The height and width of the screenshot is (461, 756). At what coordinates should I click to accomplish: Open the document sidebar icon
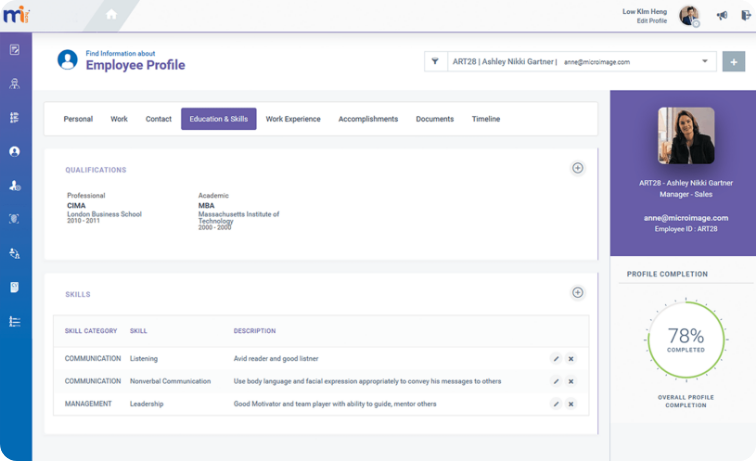point(14,287)
